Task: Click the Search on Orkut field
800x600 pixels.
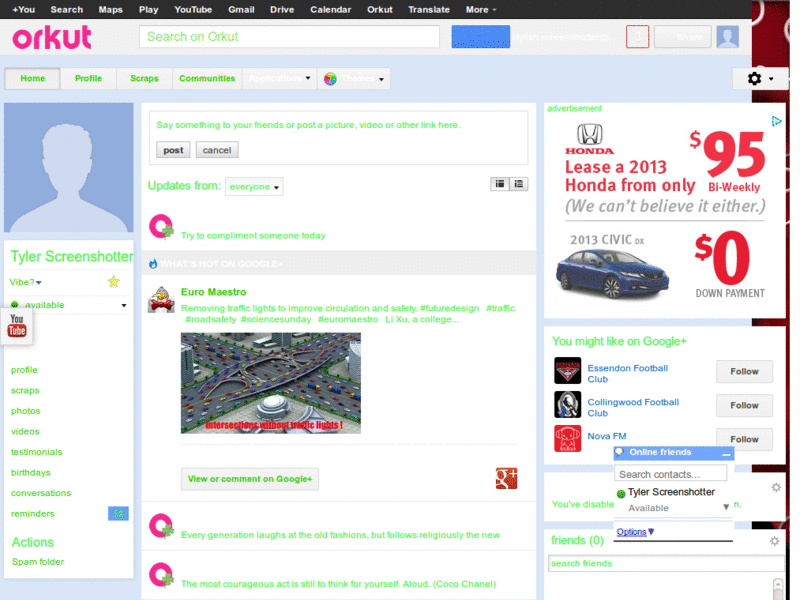Action: (289, 37)
